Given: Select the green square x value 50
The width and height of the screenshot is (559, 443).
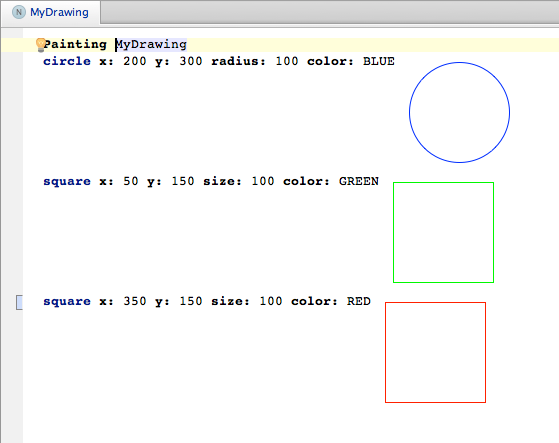Looking at the screenshot, I should point(131,181).
